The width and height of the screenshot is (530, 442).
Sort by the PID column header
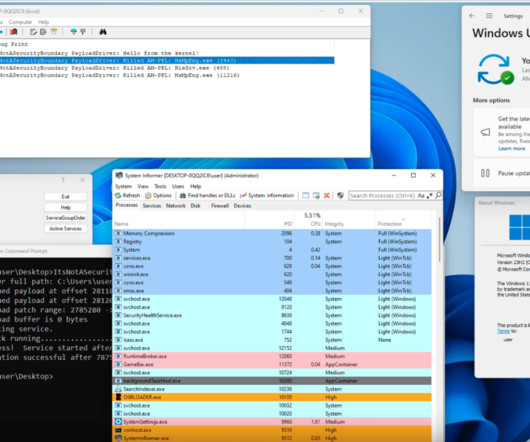270,224
